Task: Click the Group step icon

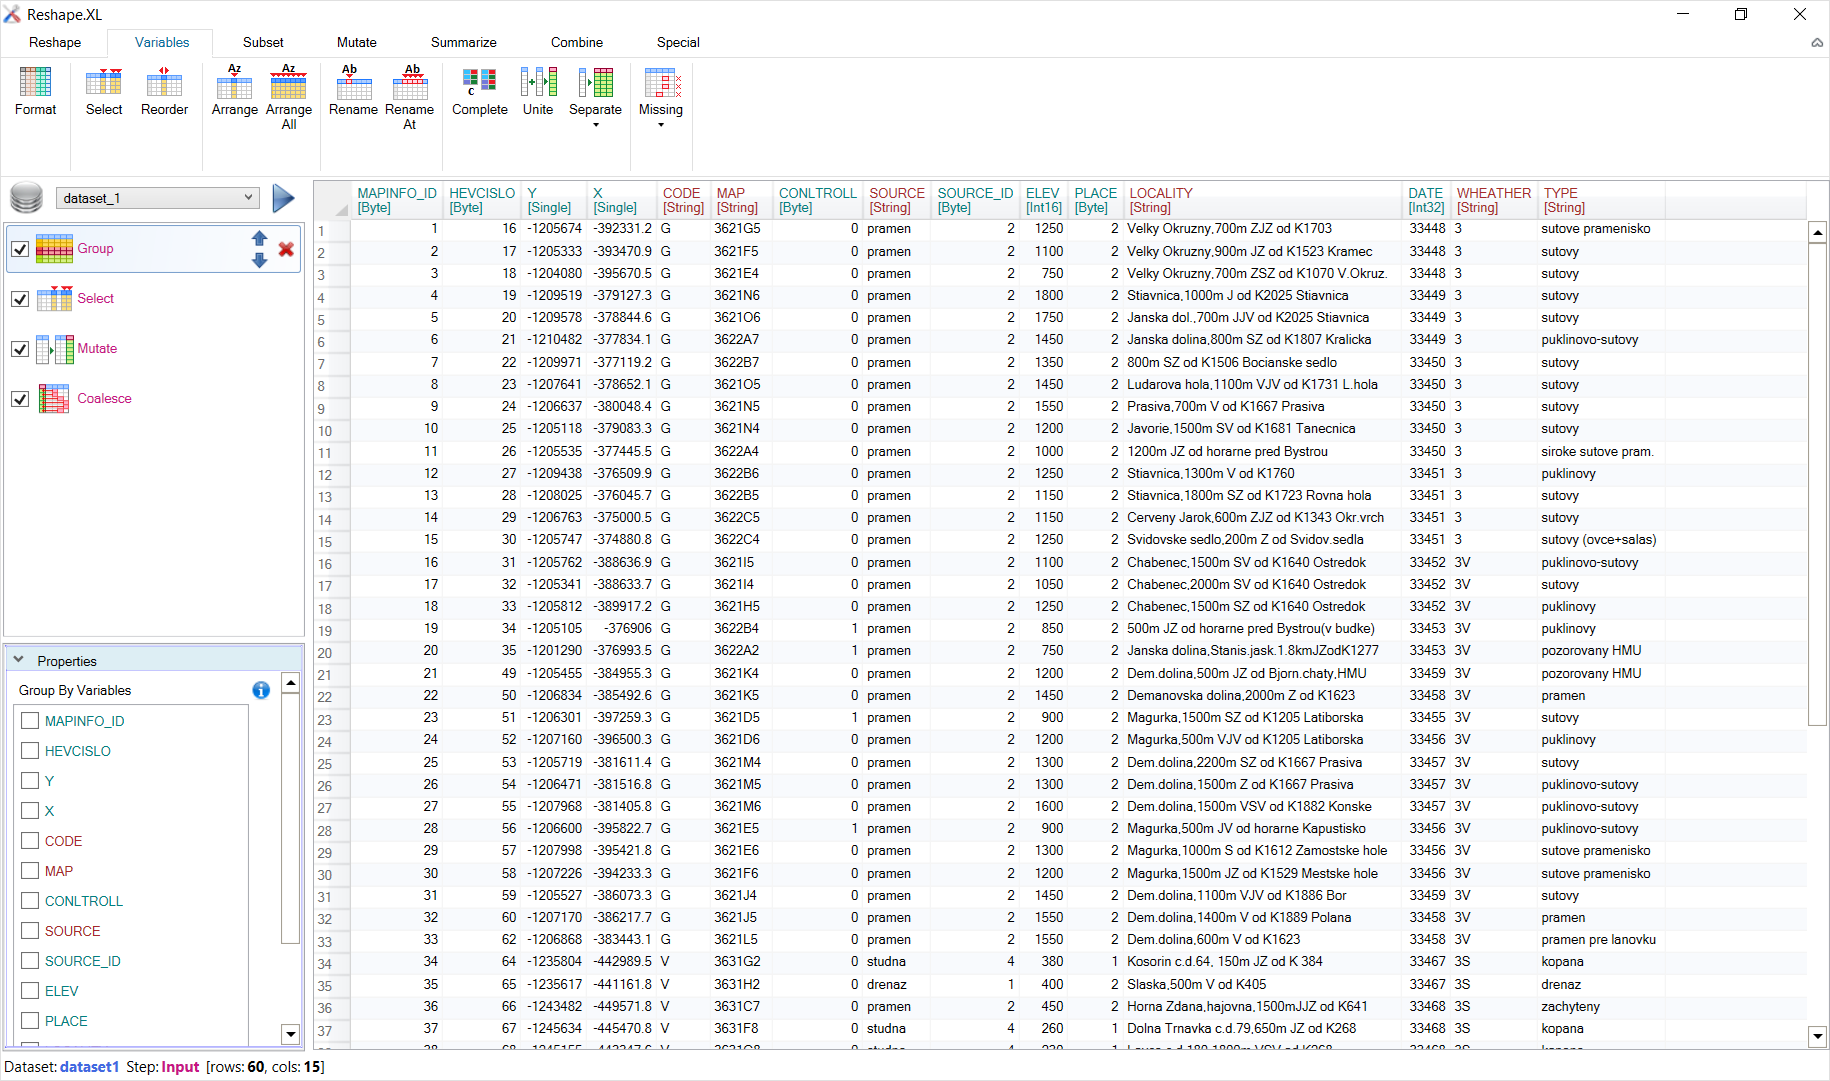Action: 54,249
